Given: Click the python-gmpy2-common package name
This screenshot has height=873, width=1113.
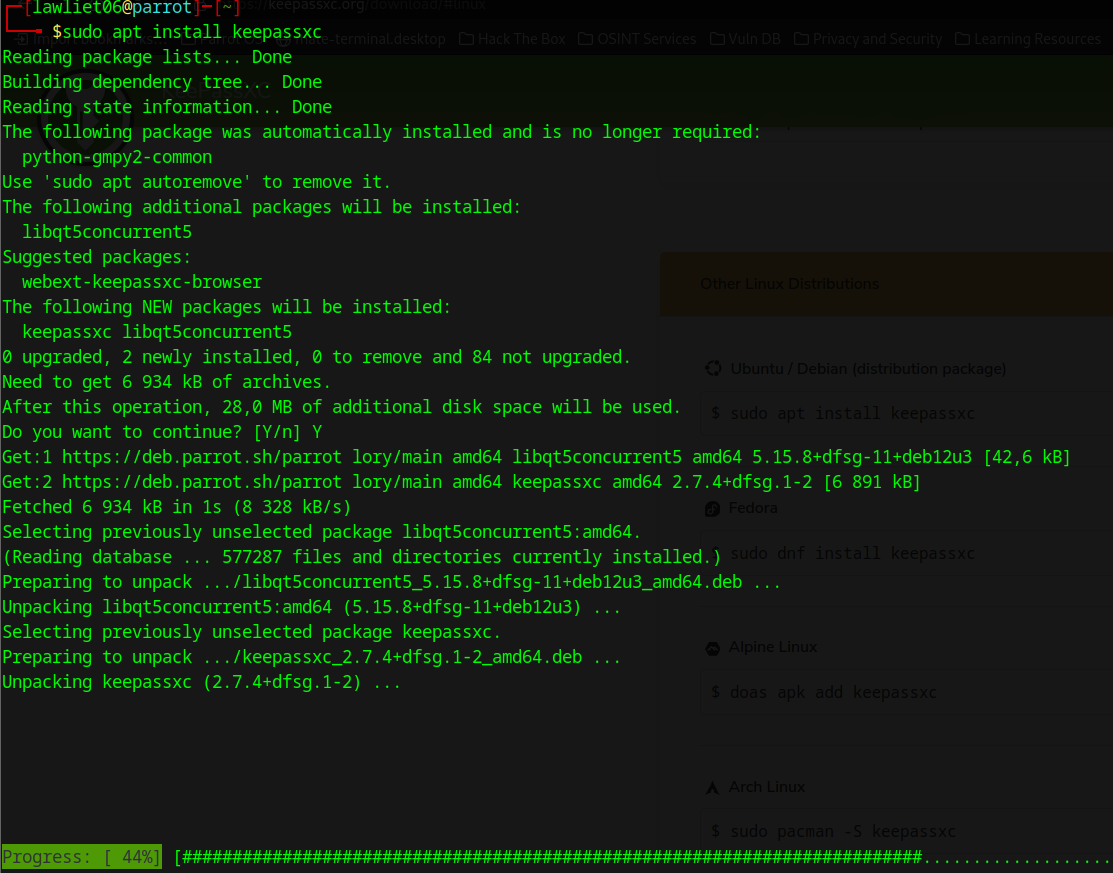Looking at the screenshot, I should point(117,157).
